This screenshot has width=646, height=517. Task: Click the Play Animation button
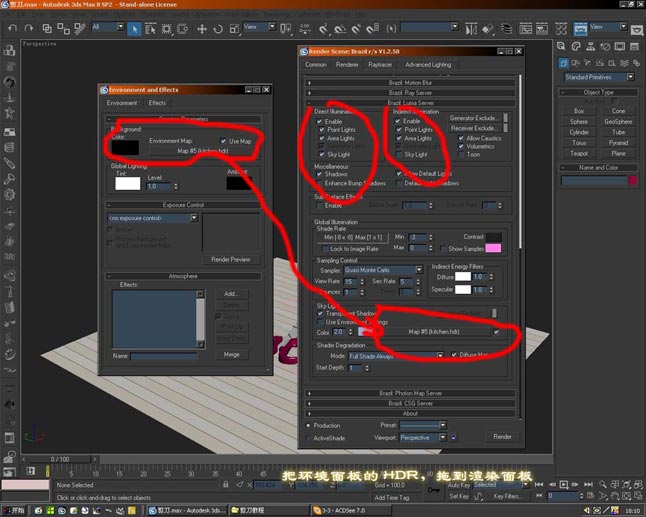pos(564,484)
